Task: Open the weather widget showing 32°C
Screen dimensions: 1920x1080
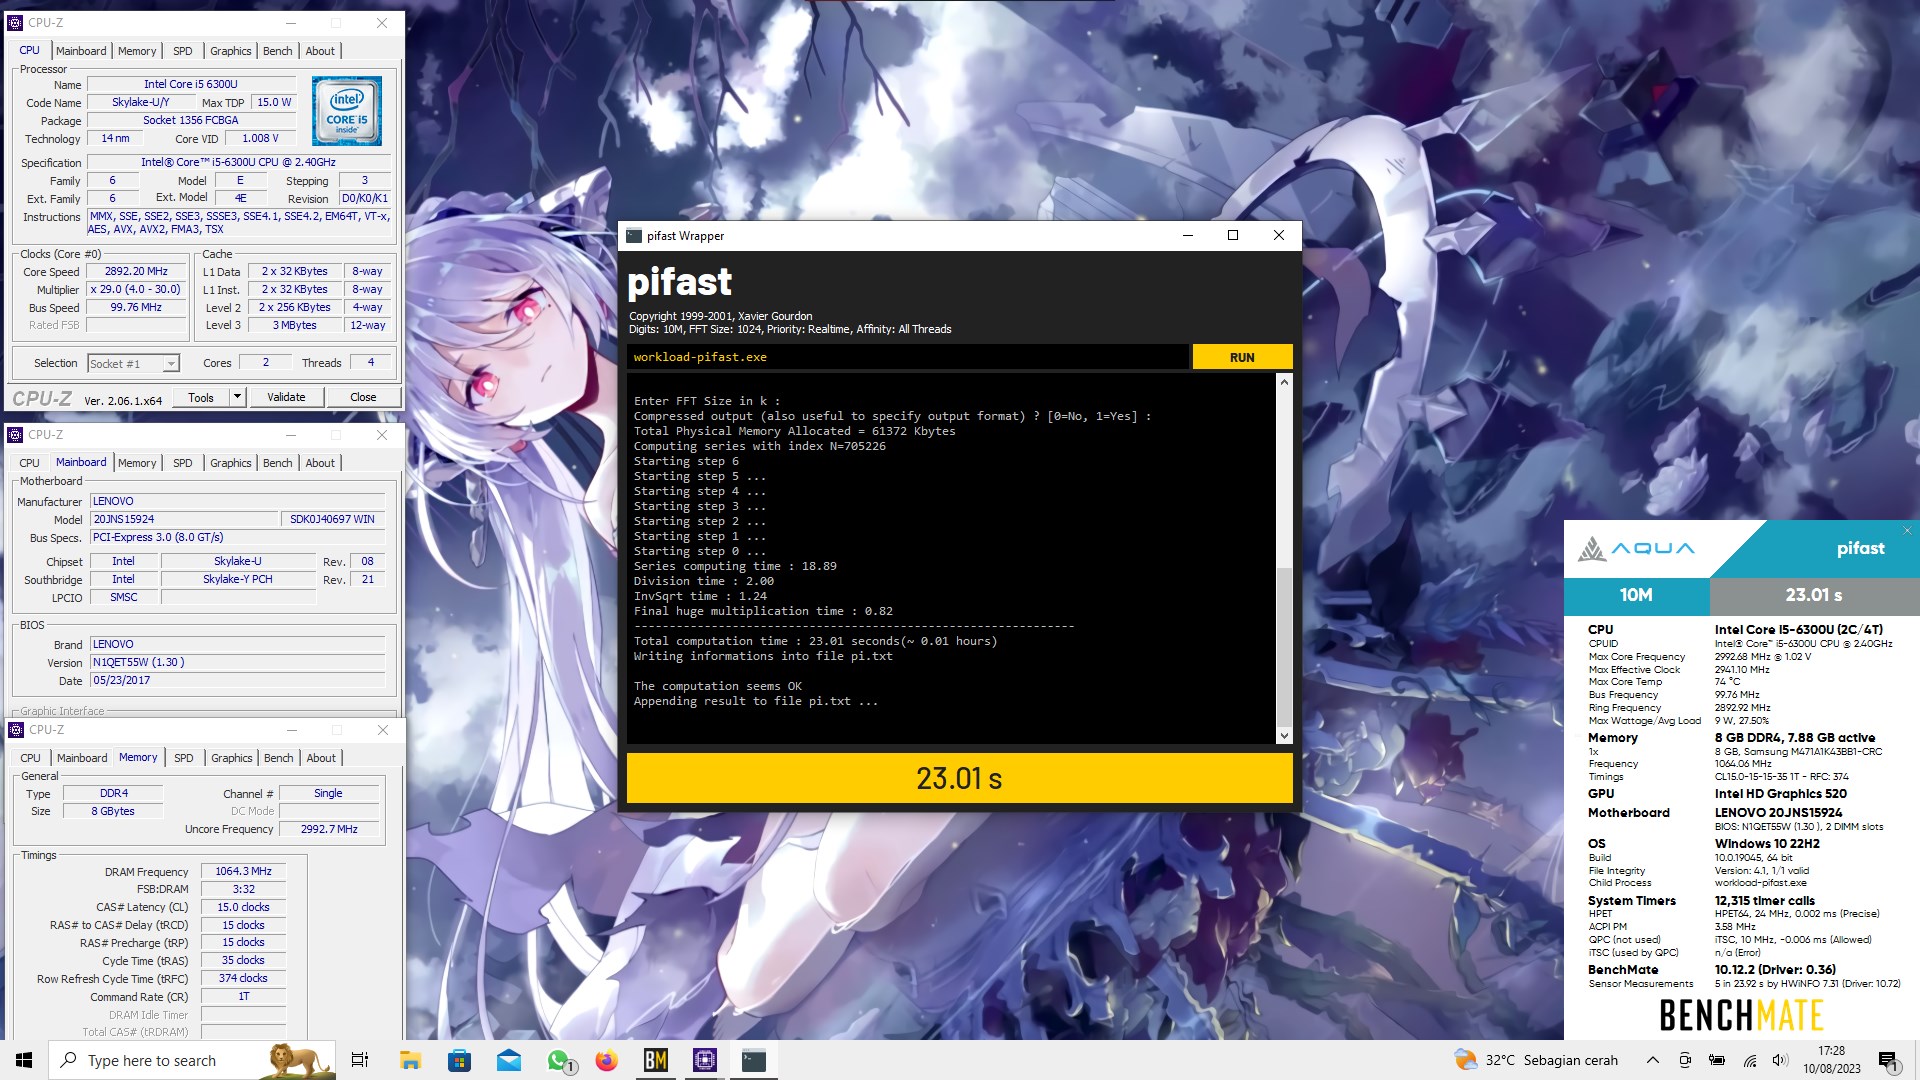Action: pos(1535,1060)
